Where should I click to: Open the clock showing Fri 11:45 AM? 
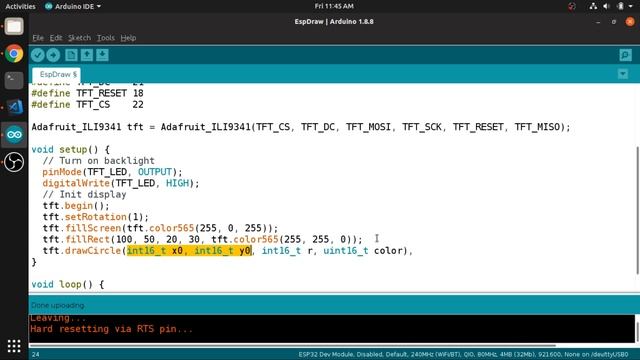334,6
